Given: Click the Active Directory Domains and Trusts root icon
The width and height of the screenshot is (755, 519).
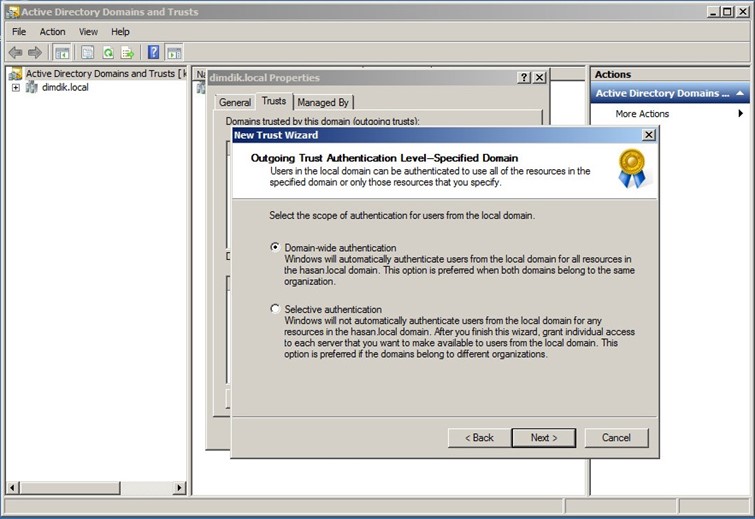Looking at the screenshot, I should pyautogui.click(x=15, y=74).
